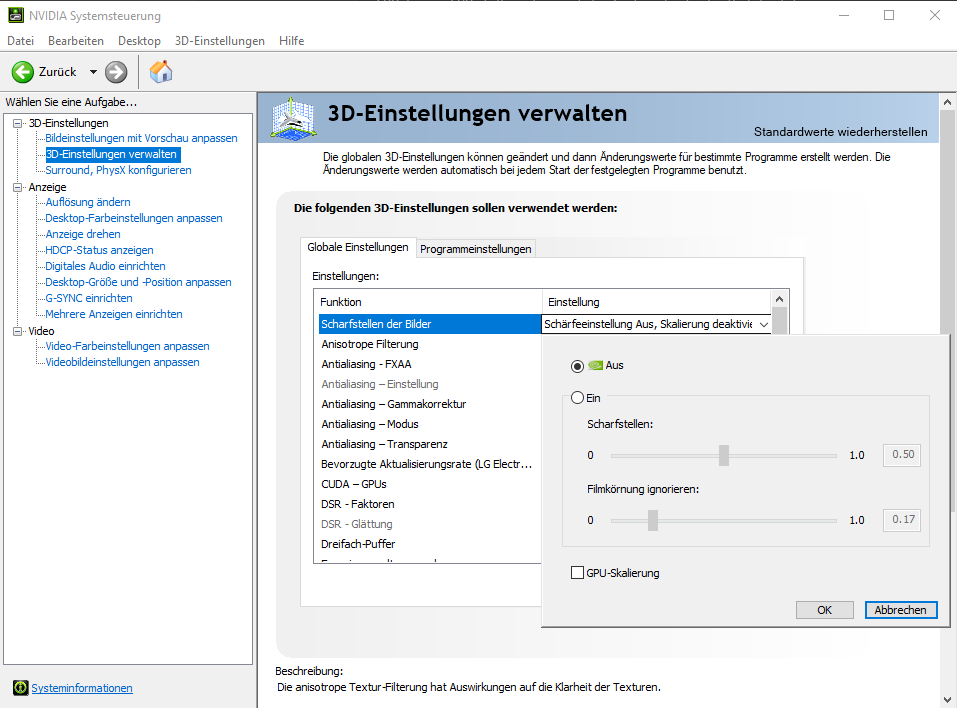Screen dimensions: 957x708
Task: Open the Schärfeeinstellung dropdown arrow
Action: click(x=764, y=325)
